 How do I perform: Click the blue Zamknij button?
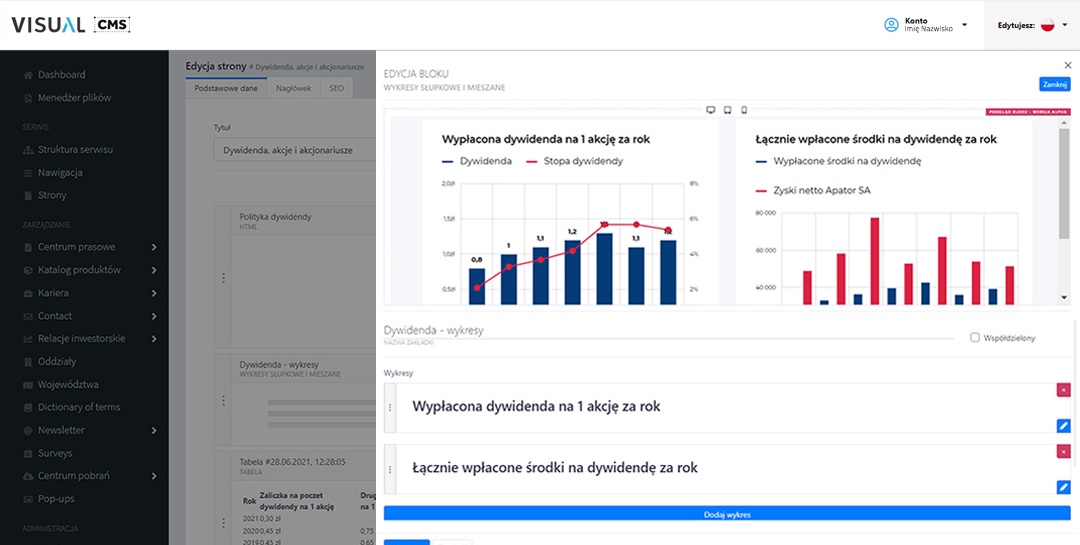(1055, 84)
